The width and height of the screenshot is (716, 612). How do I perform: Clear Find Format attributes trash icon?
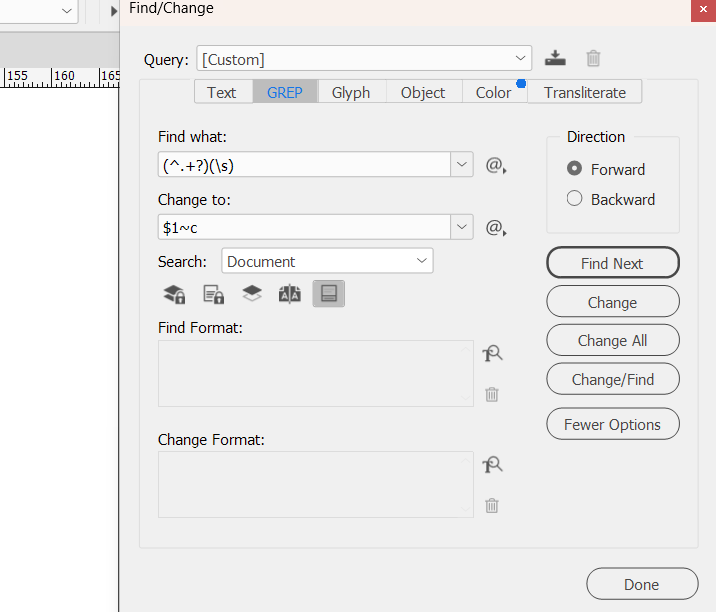tap(492, 394)
